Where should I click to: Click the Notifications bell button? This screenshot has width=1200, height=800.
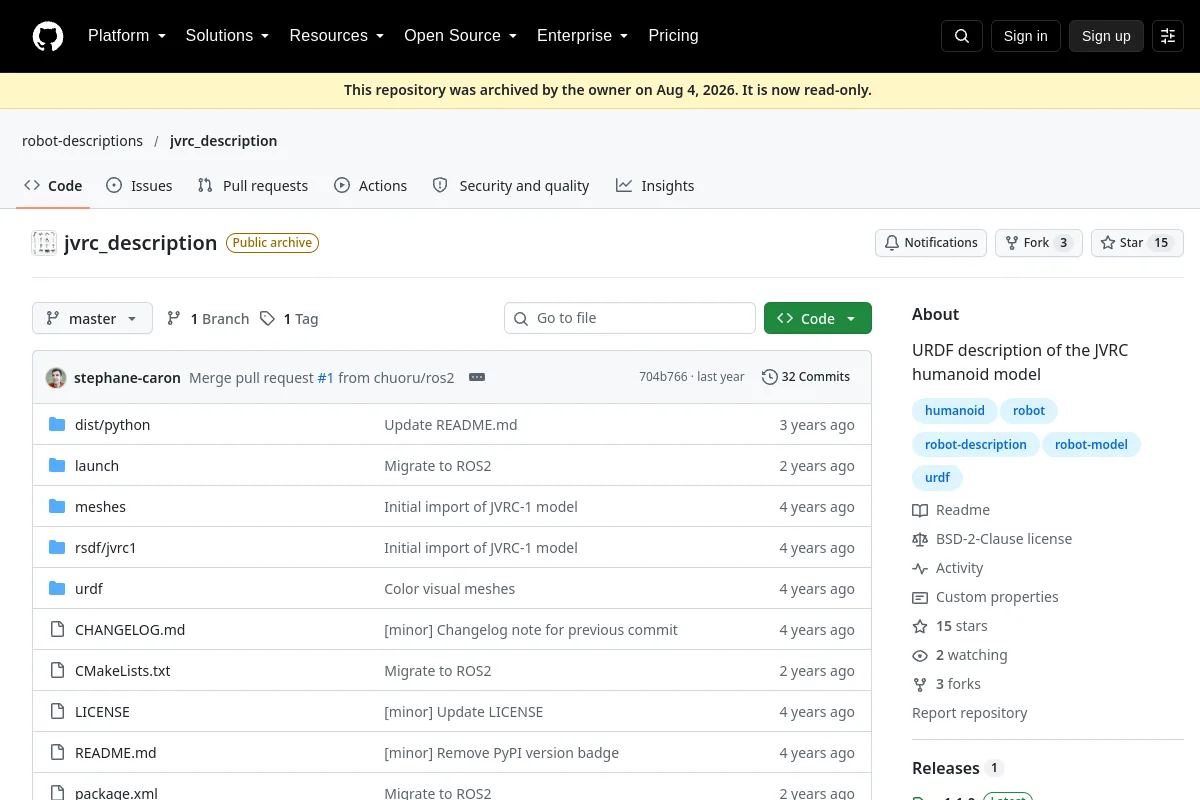point(931,243)
